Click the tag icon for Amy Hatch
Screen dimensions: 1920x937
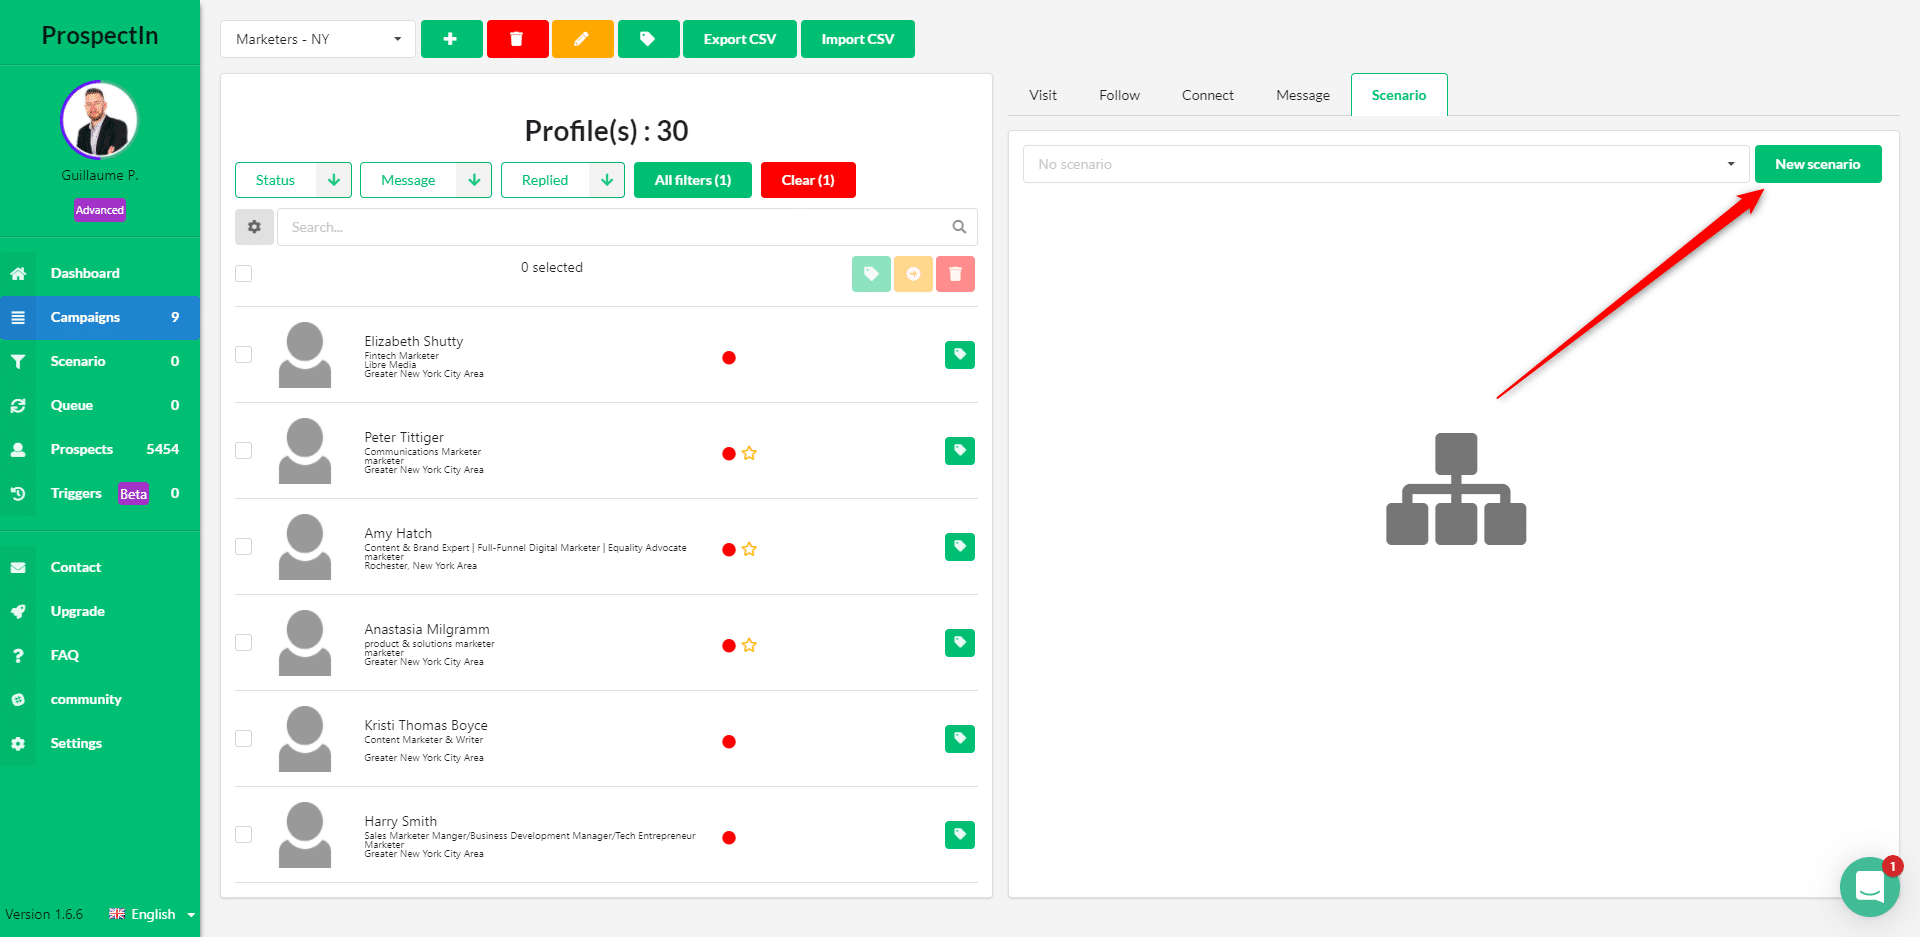[x=960, y=547]
